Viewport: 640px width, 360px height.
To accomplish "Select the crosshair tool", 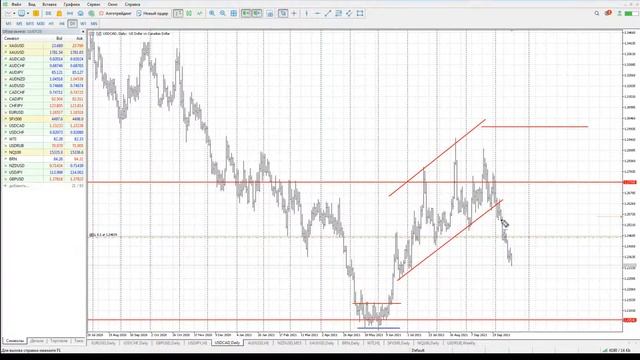I will [294, 13].
